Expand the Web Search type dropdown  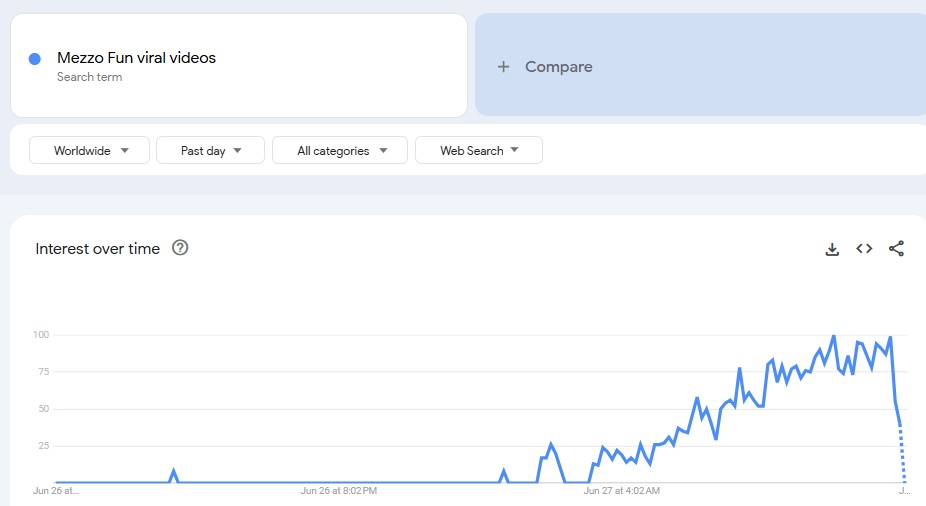(x=478, y=151)
